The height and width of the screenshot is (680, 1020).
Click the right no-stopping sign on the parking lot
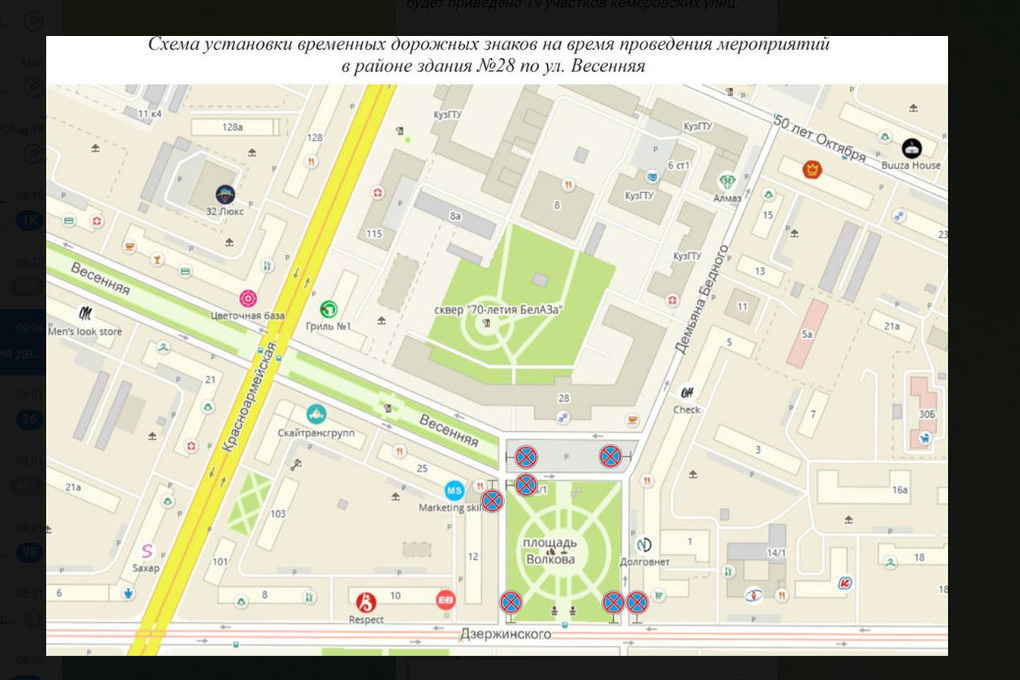[x=610, y=456]
